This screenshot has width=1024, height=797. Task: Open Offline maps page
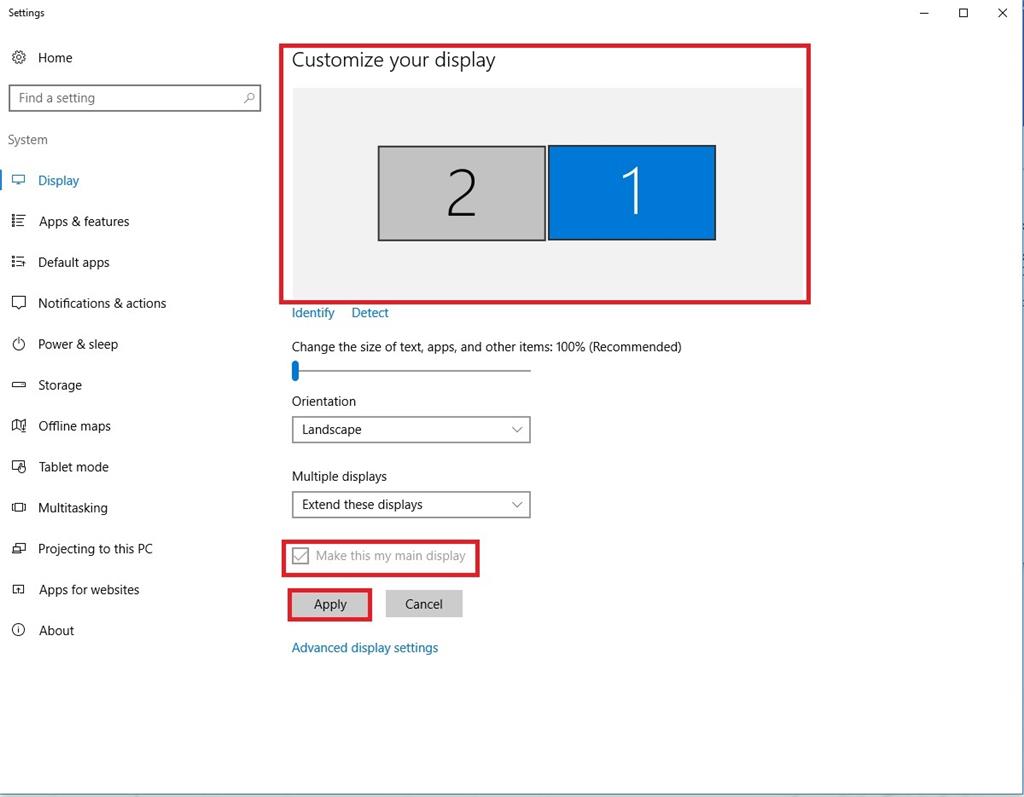click(74, 426)
